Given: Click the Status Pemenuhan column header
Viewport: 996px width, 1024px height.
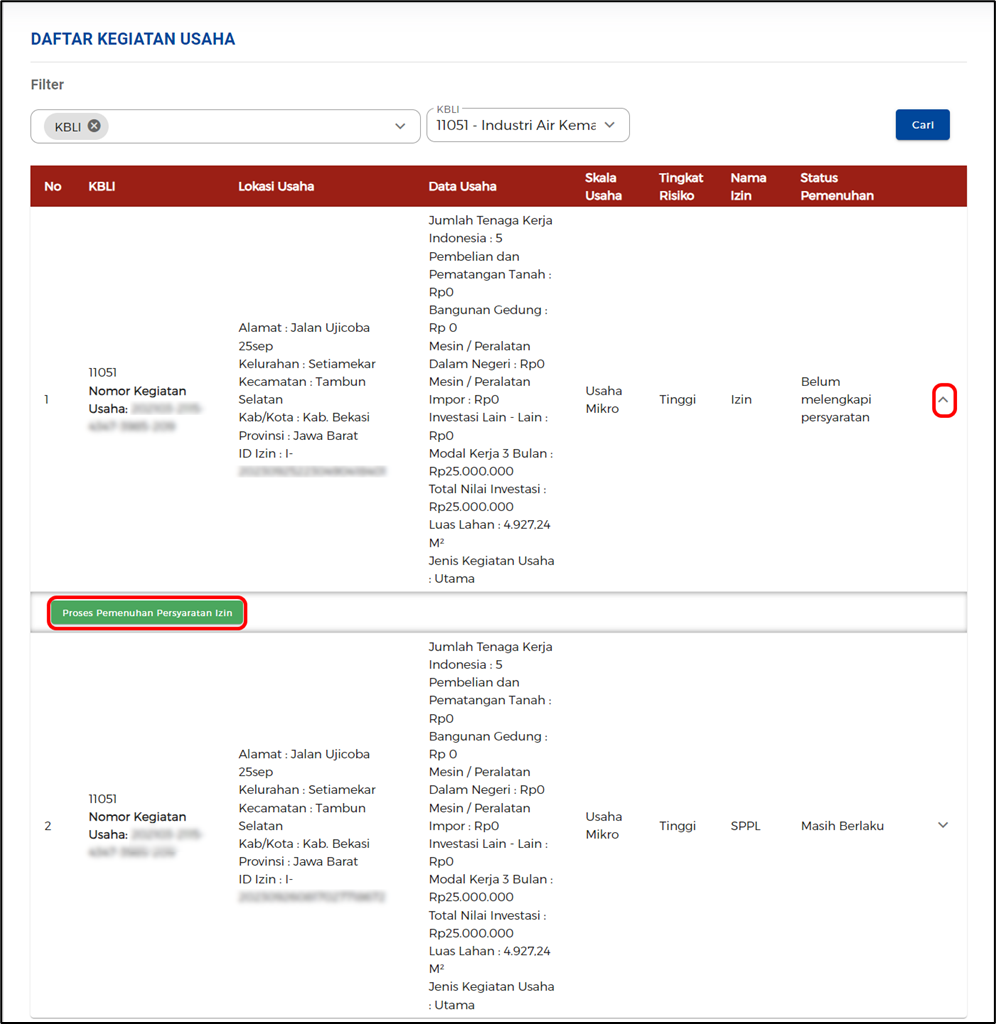Looking at the screenshot, I should click(x=837, y=186).
